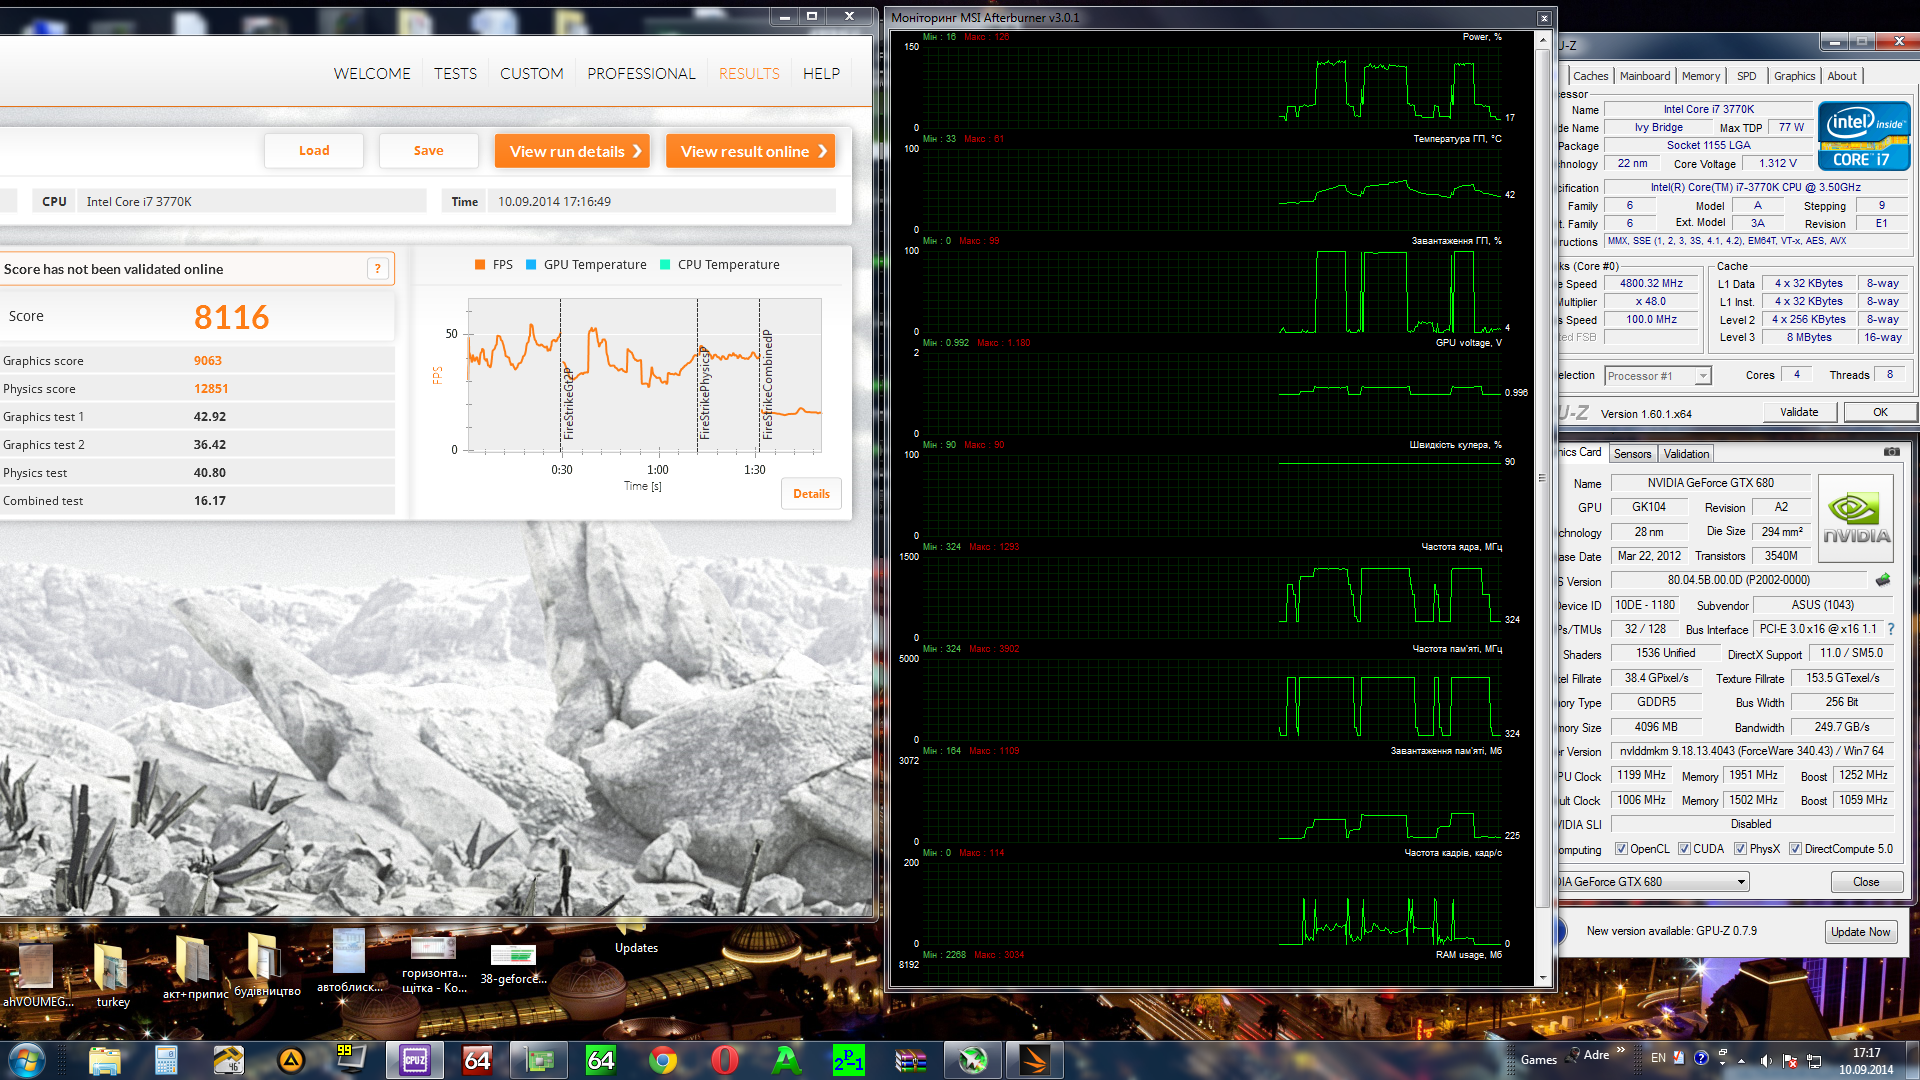
Task: Click the bus interface question mark icon
Action: point(1891,629)
